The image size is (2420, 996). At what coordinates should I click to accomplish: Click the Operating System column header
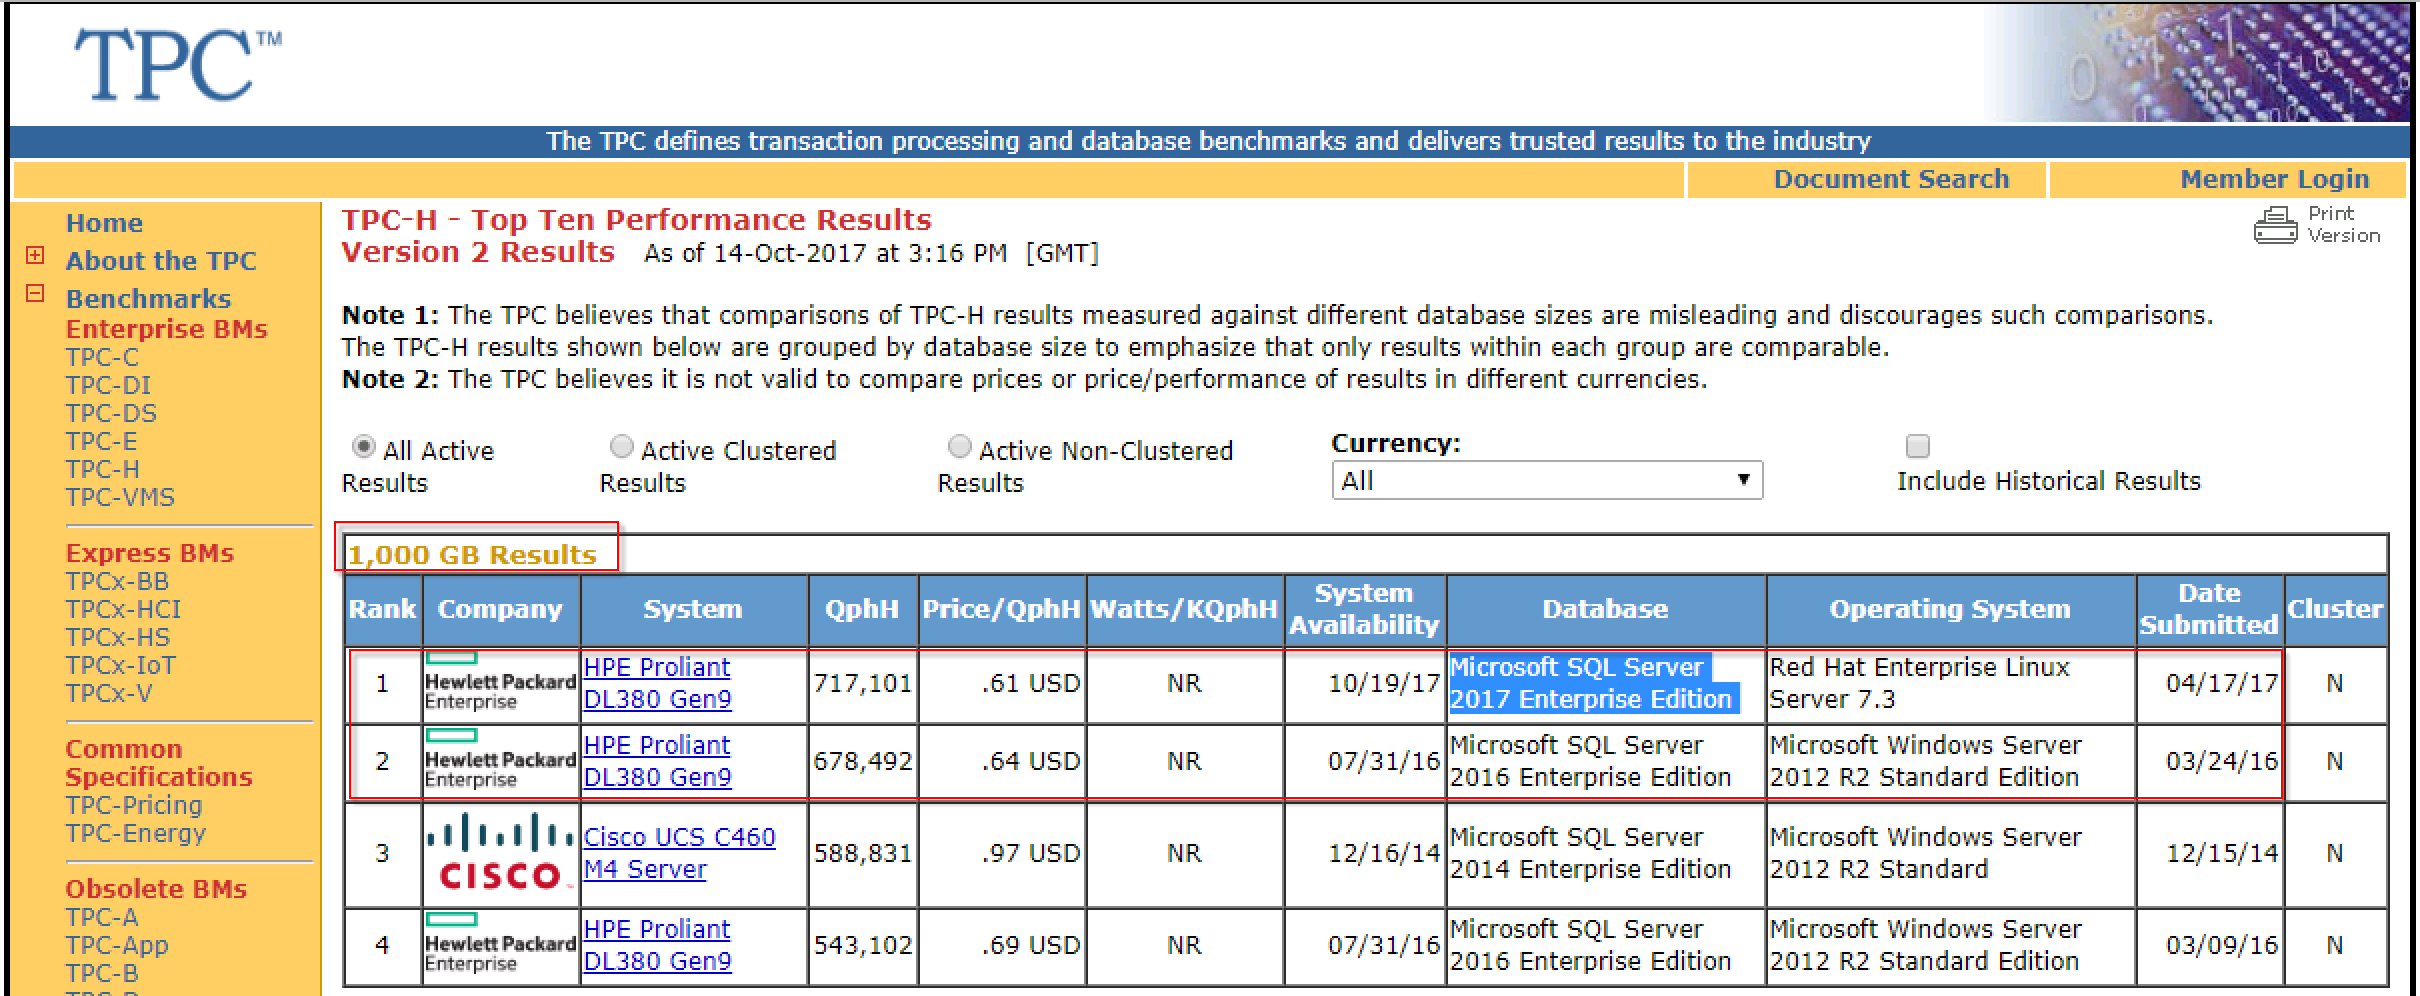(1950, 609)
